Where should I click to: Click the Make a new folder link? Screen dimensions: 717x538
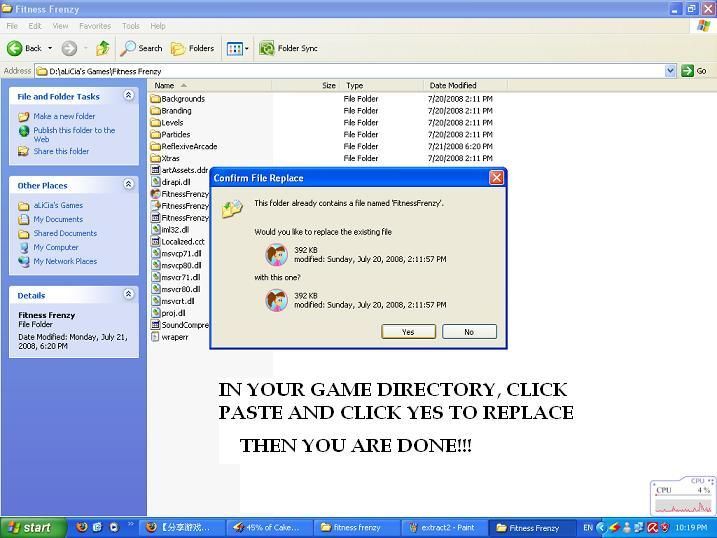tap(64, 117)
